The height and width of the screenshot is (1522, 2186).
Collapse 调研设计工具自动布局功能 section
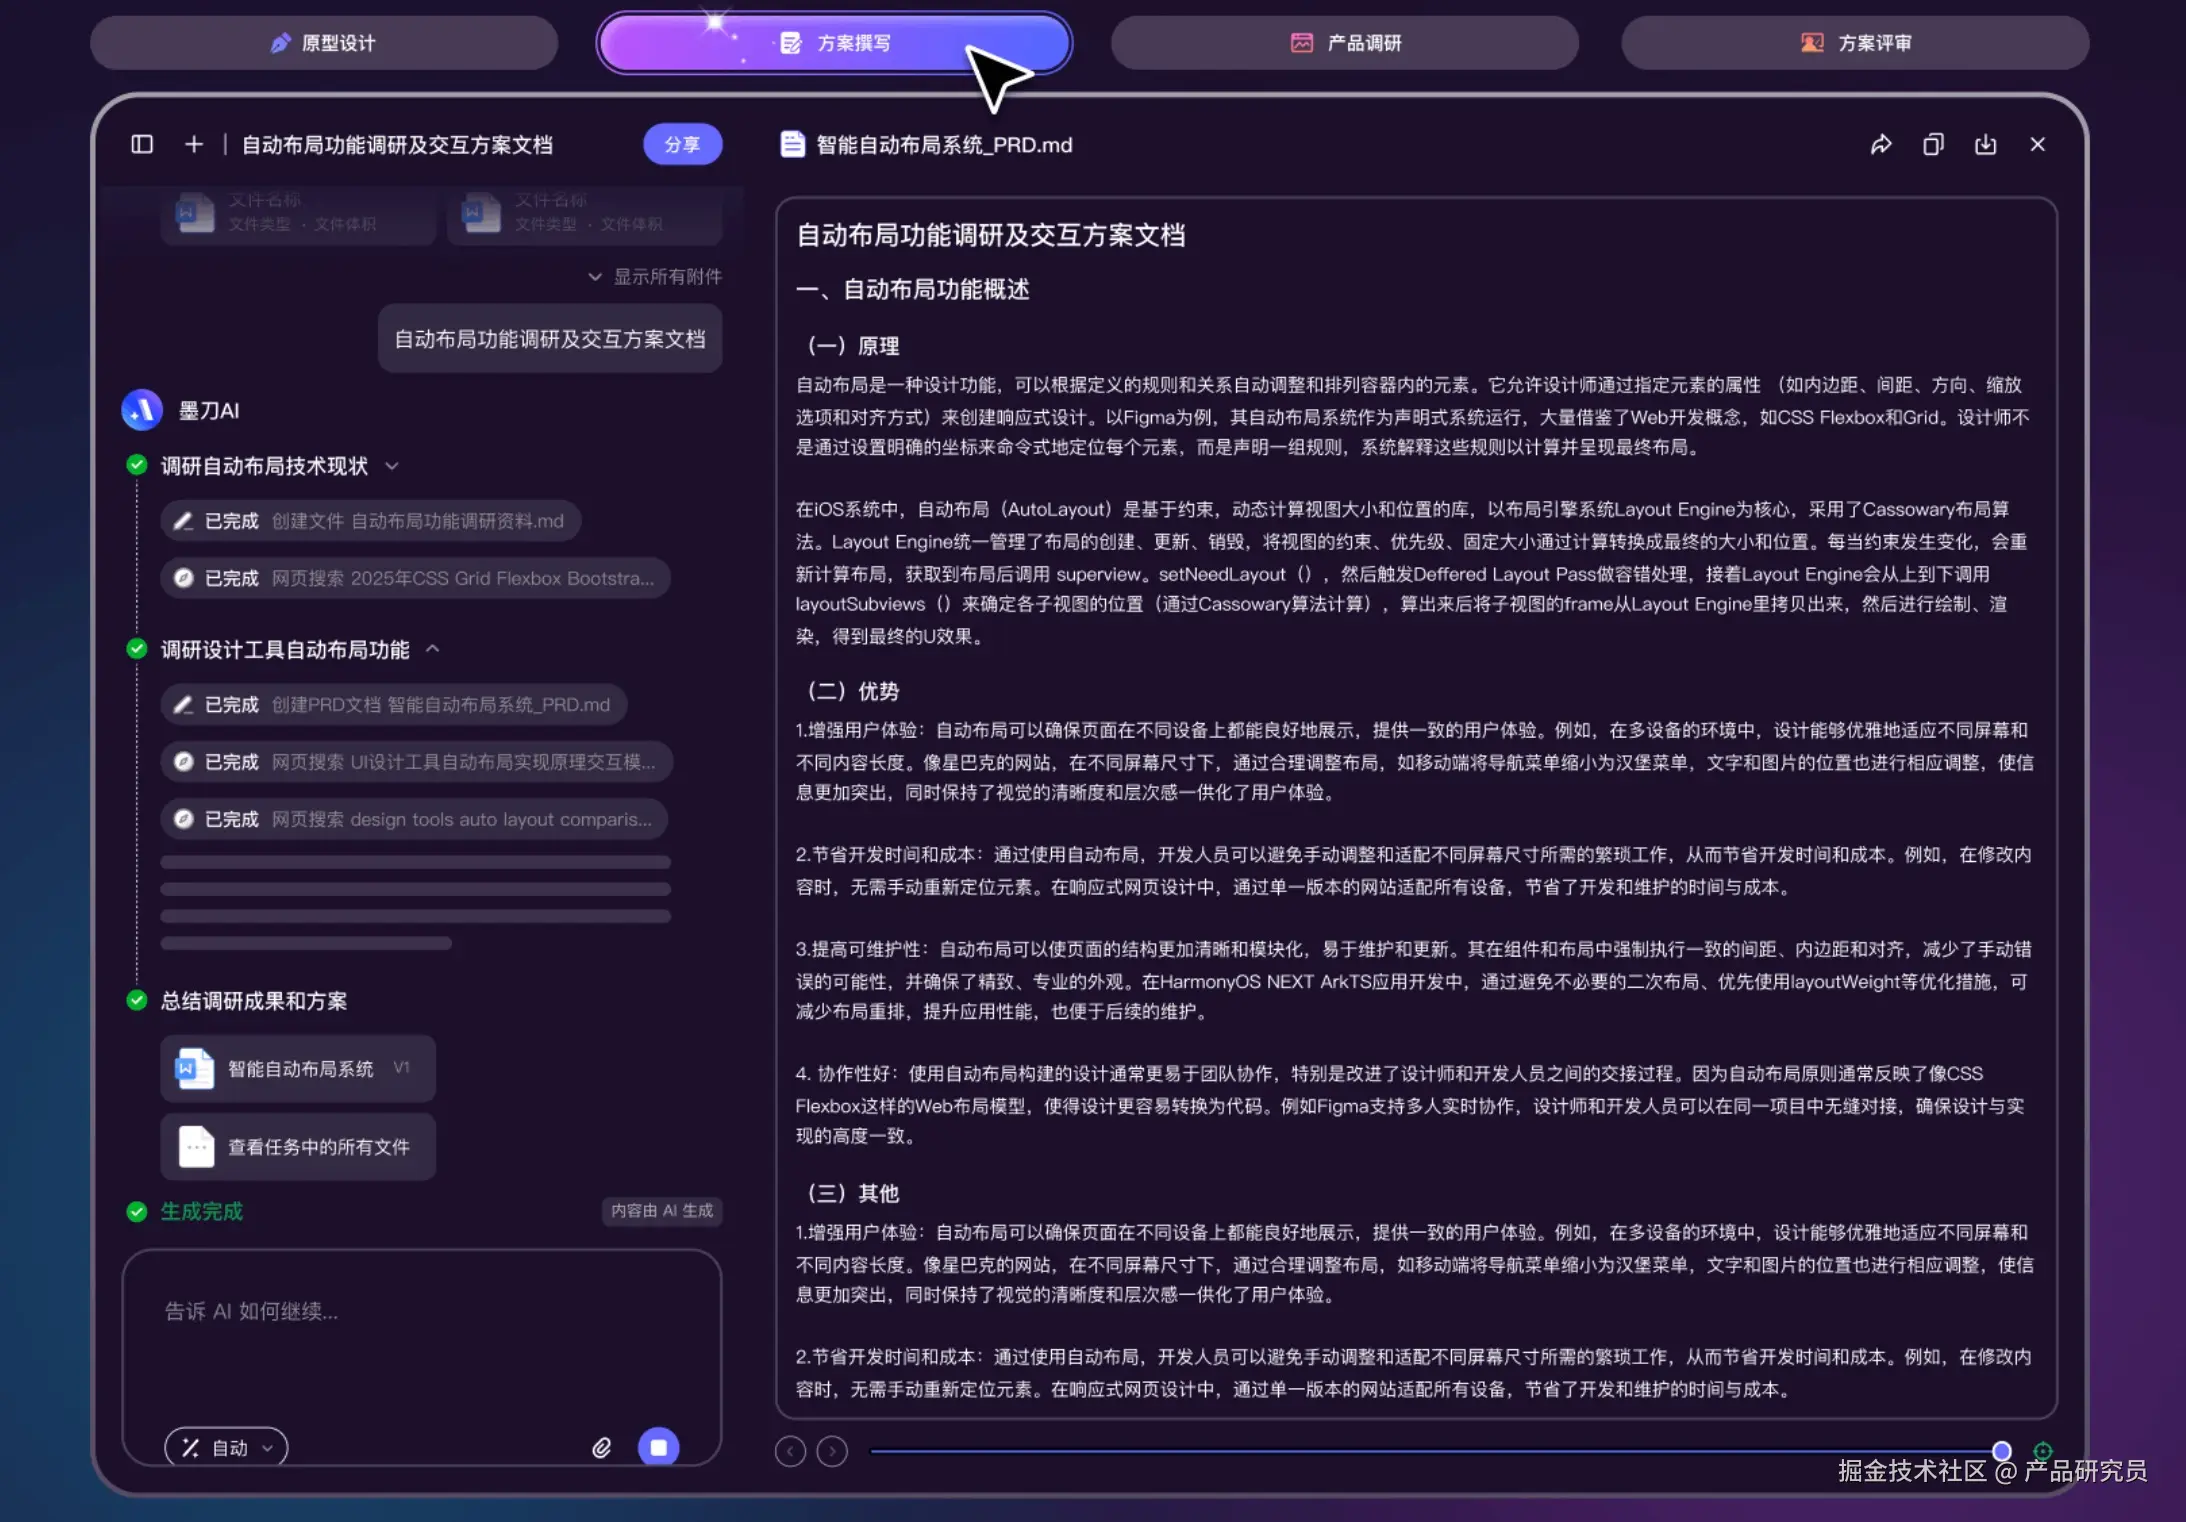[433, 649]
